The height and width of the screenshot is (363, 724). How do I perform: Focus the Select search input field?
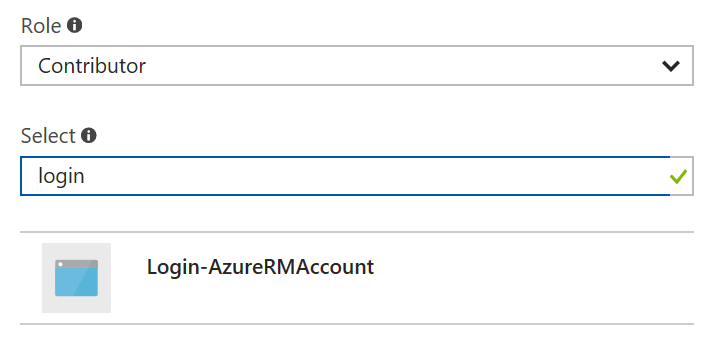coord(357,176)
